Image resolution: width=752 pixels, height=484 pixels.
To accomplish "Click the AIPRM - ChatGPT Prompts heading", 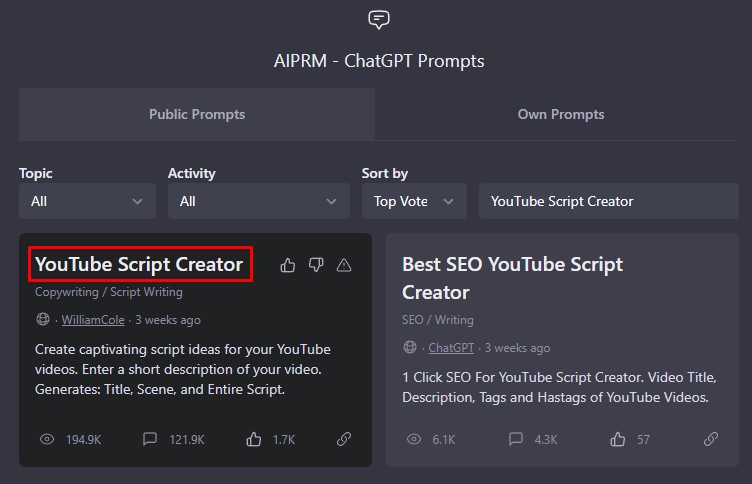I will pos(379,61).
